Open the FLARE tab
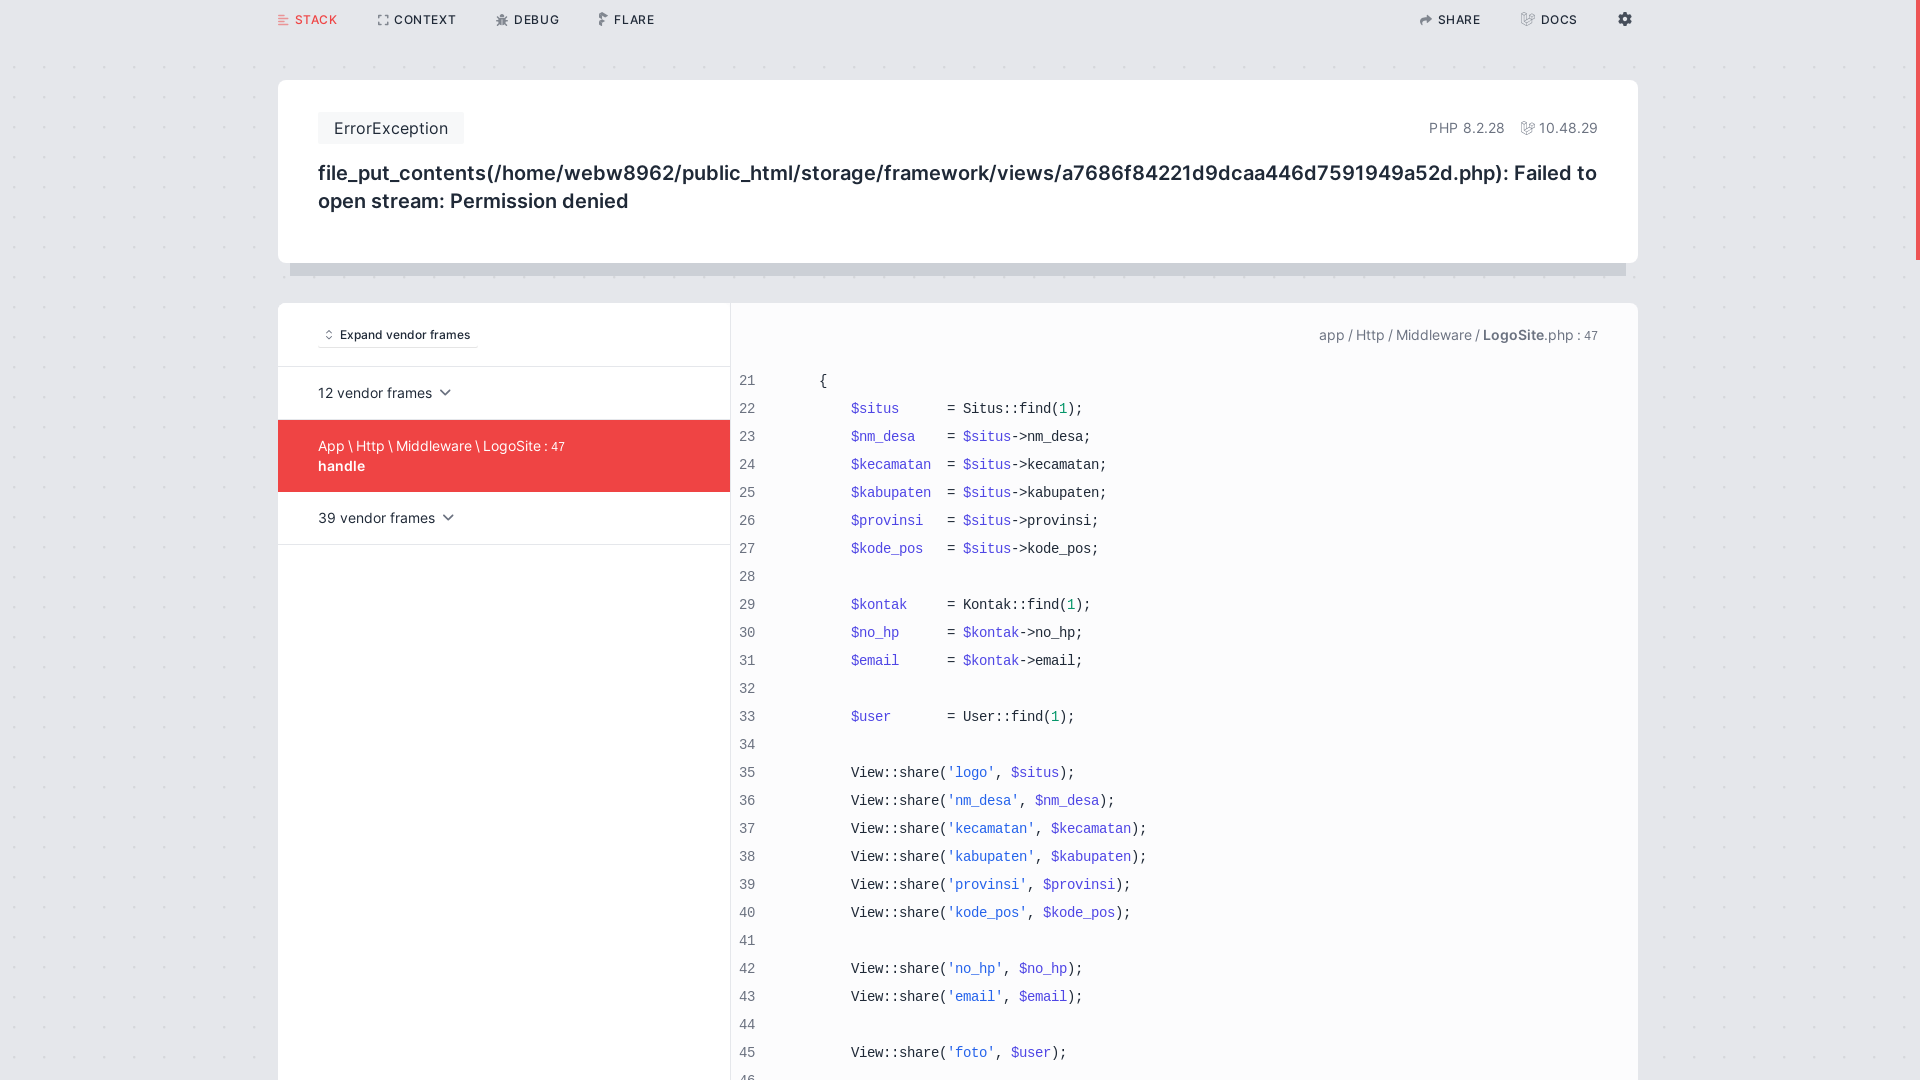 tap(626, 20)
